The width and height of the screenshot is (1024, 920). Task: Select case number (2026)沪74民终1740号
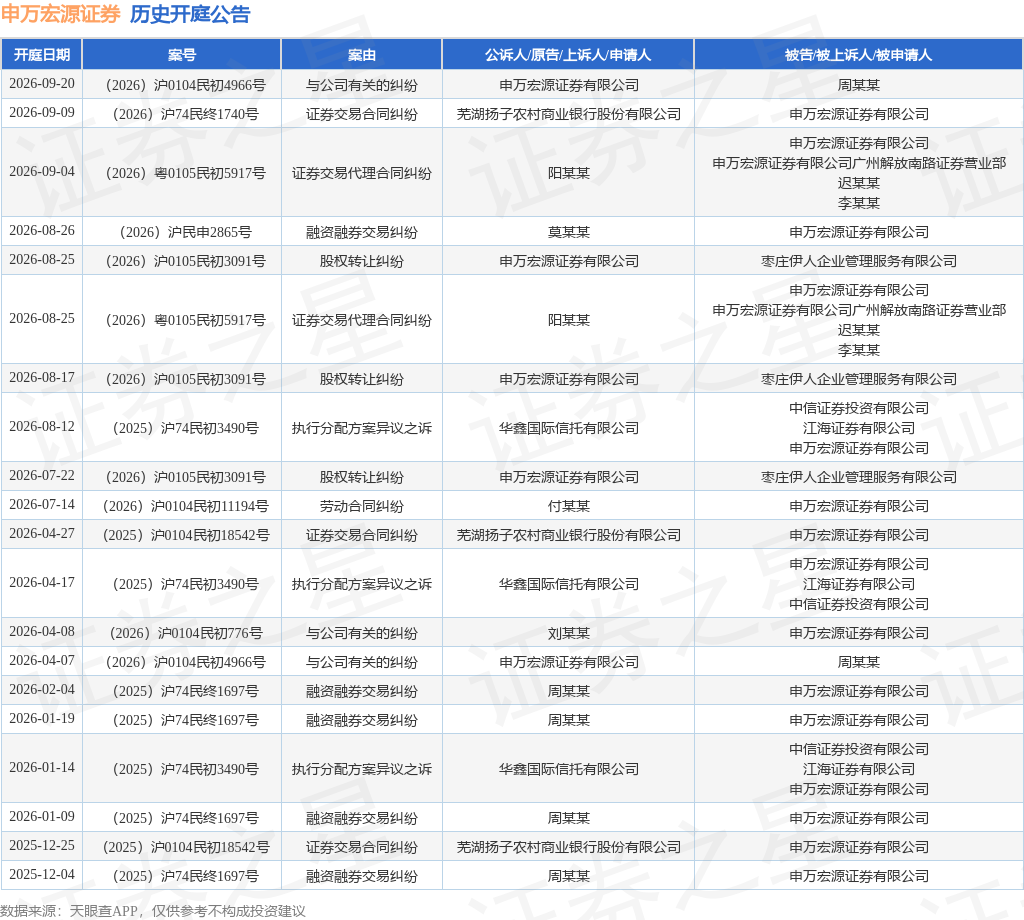tap(185, 114)
